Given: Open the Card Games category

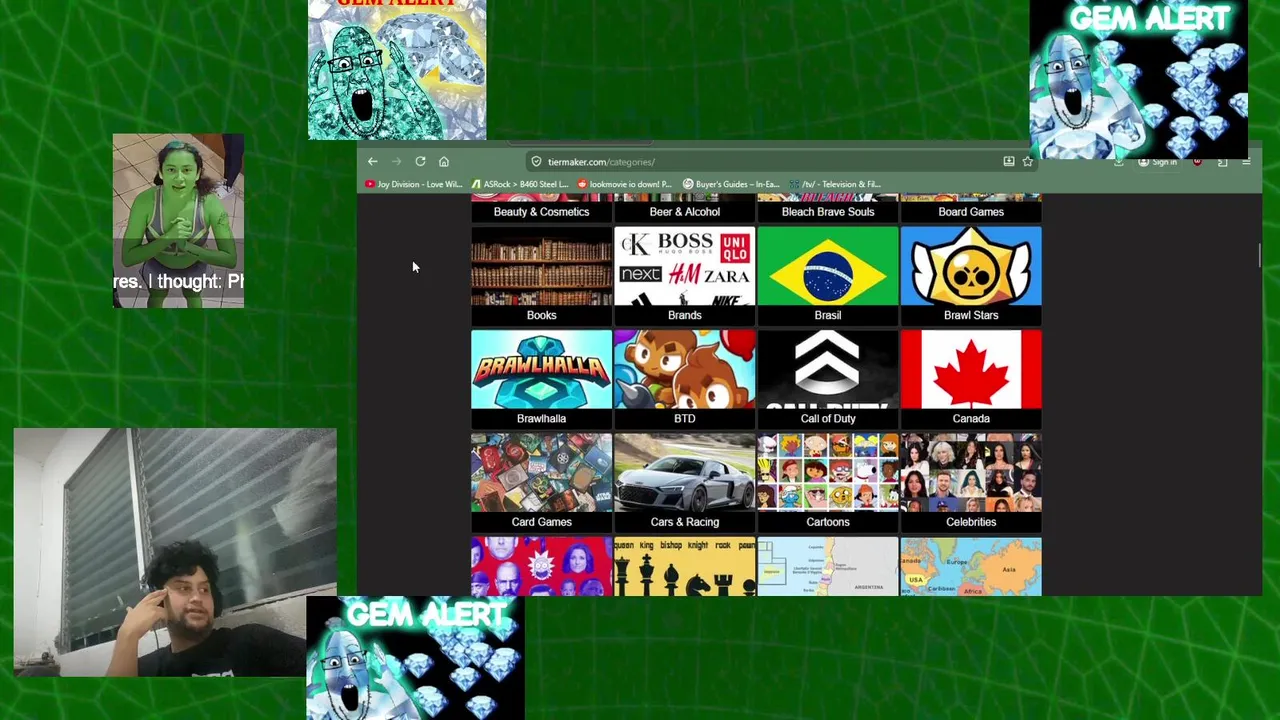Looking at the screenshot, I should point(541,482).
